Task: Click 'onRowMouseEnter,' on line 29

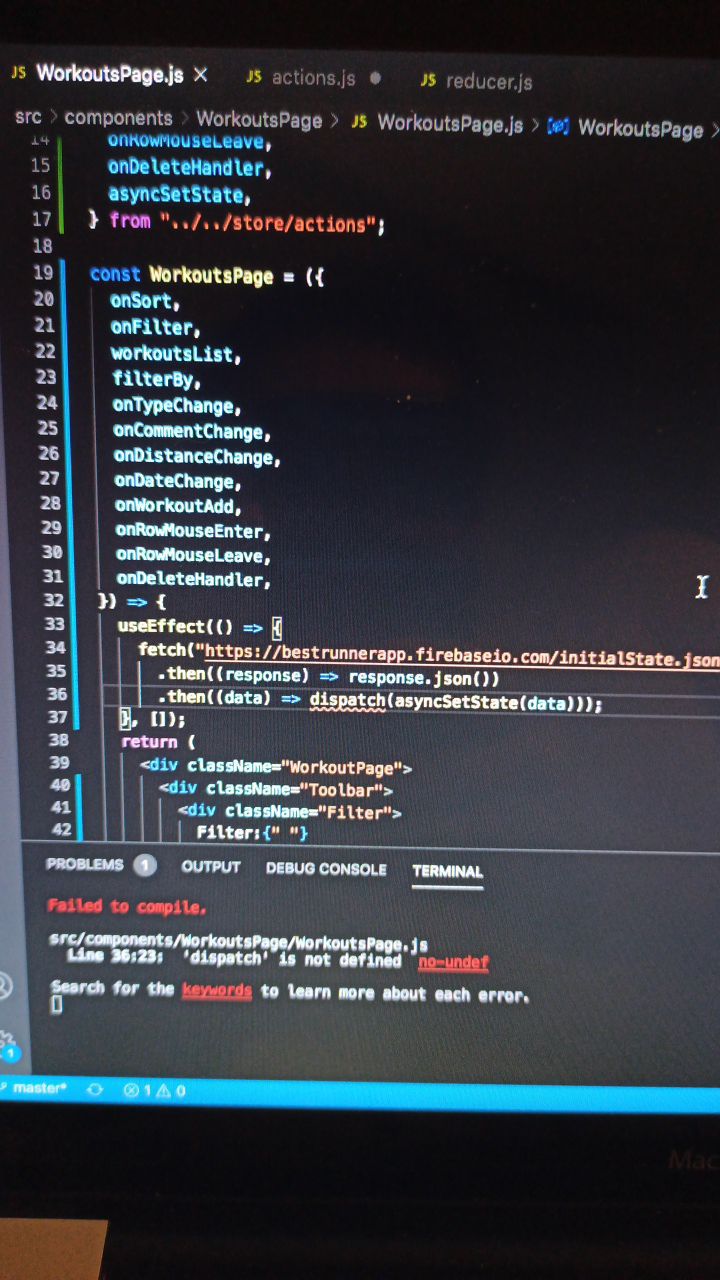Action: (194, 531)
